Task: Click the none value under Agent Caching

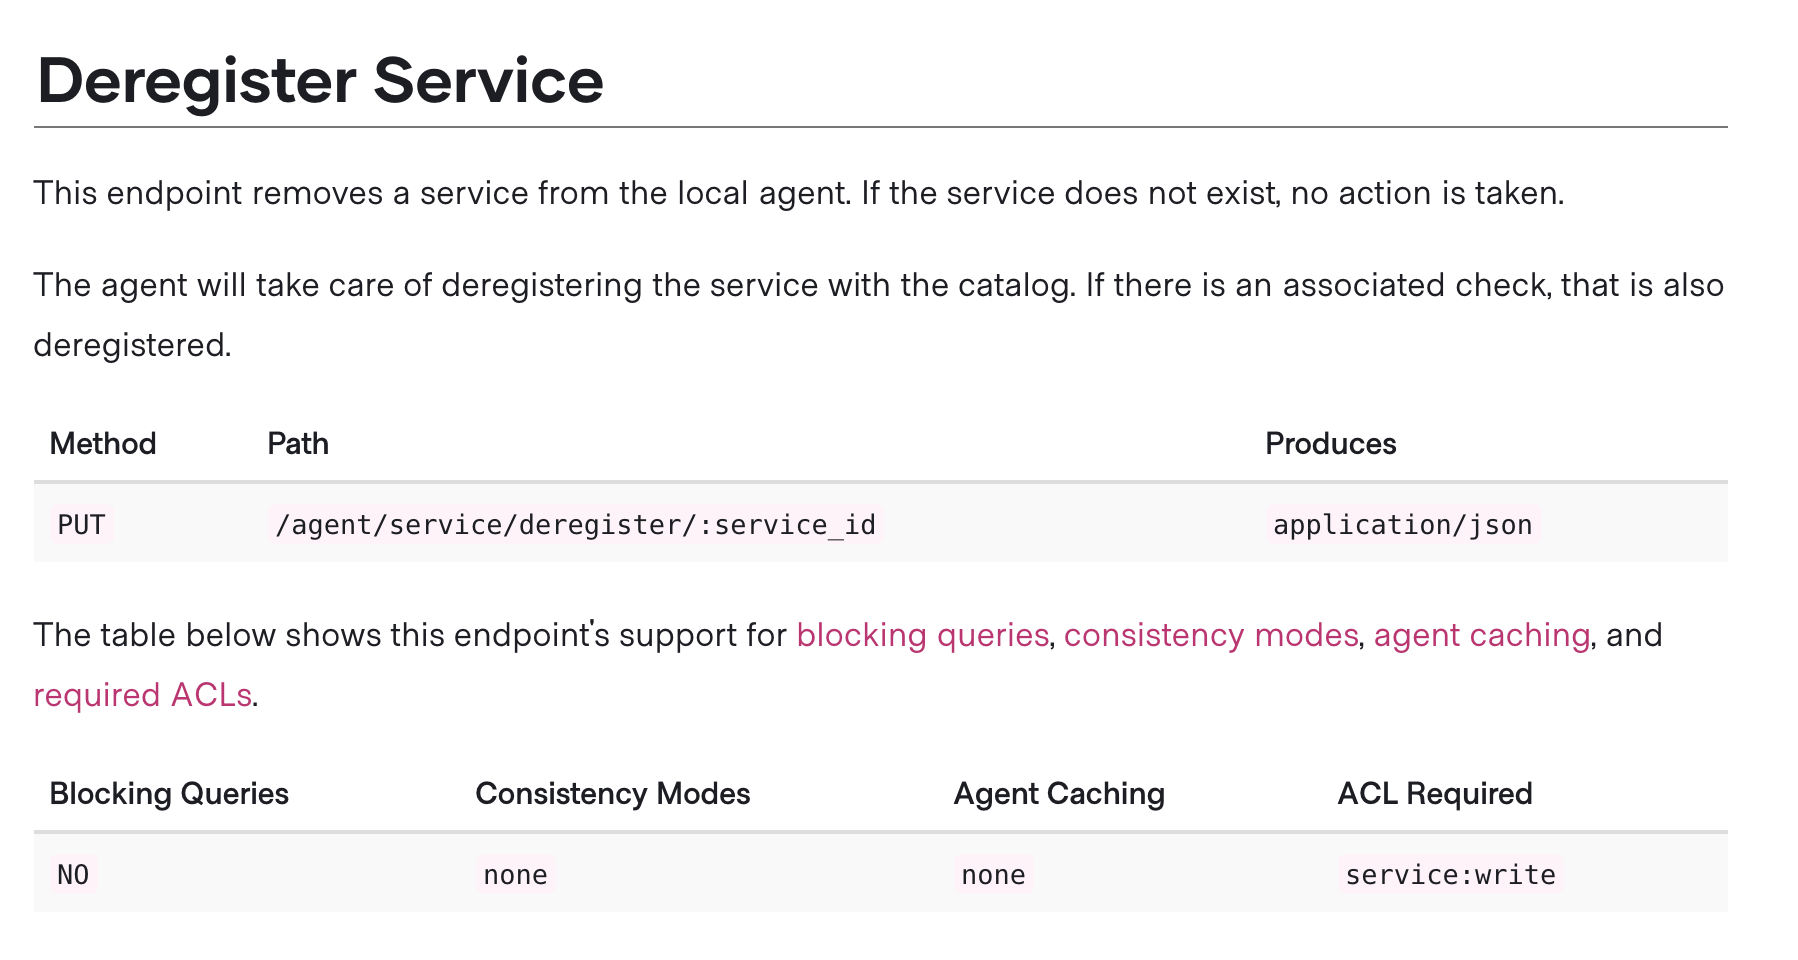Action: click(x=993, y=875)
